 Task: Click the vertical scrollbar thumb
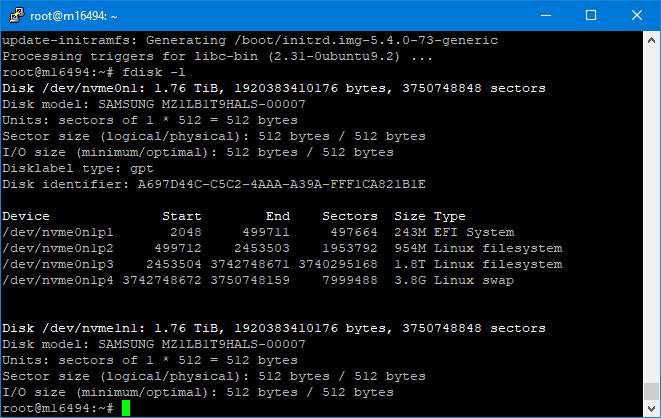click(x=651, y=391)
